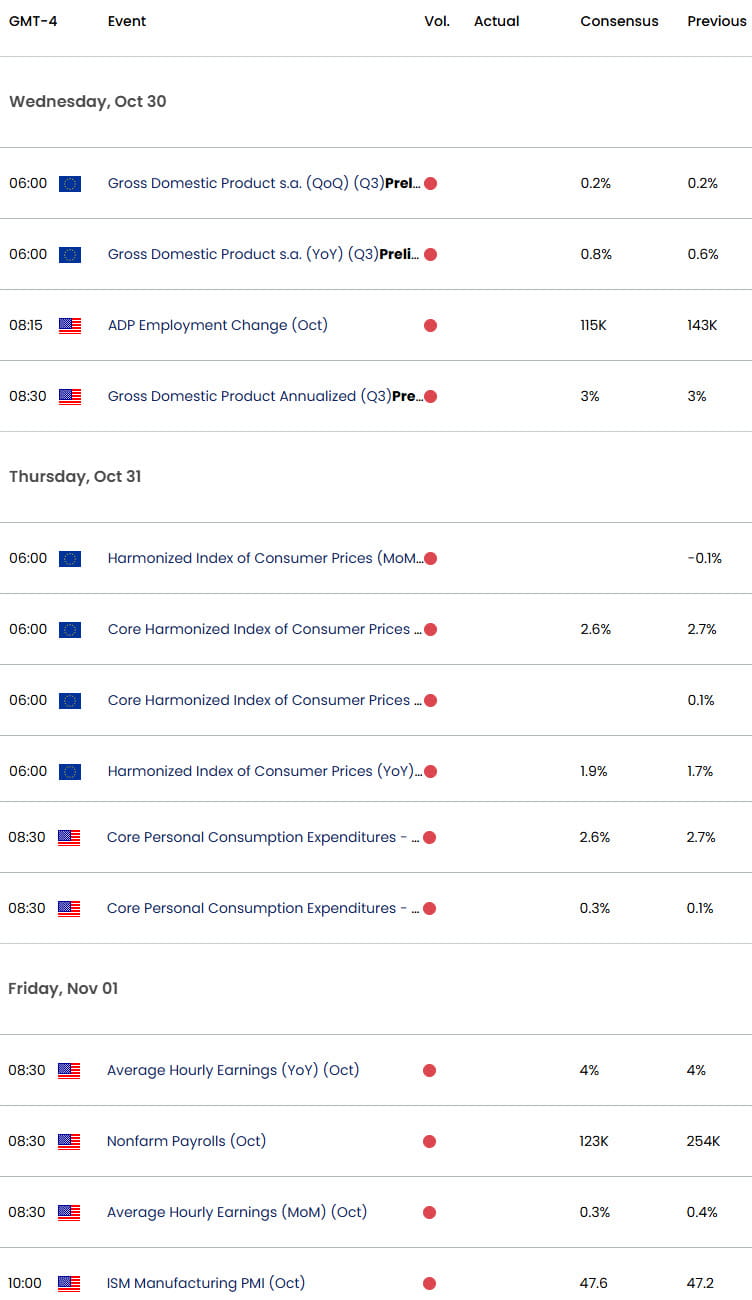The height and width of the screenshot is (1300, 752).
Task: Click the red volatility dot for ADP Employment Change
Action: point(429,325)
